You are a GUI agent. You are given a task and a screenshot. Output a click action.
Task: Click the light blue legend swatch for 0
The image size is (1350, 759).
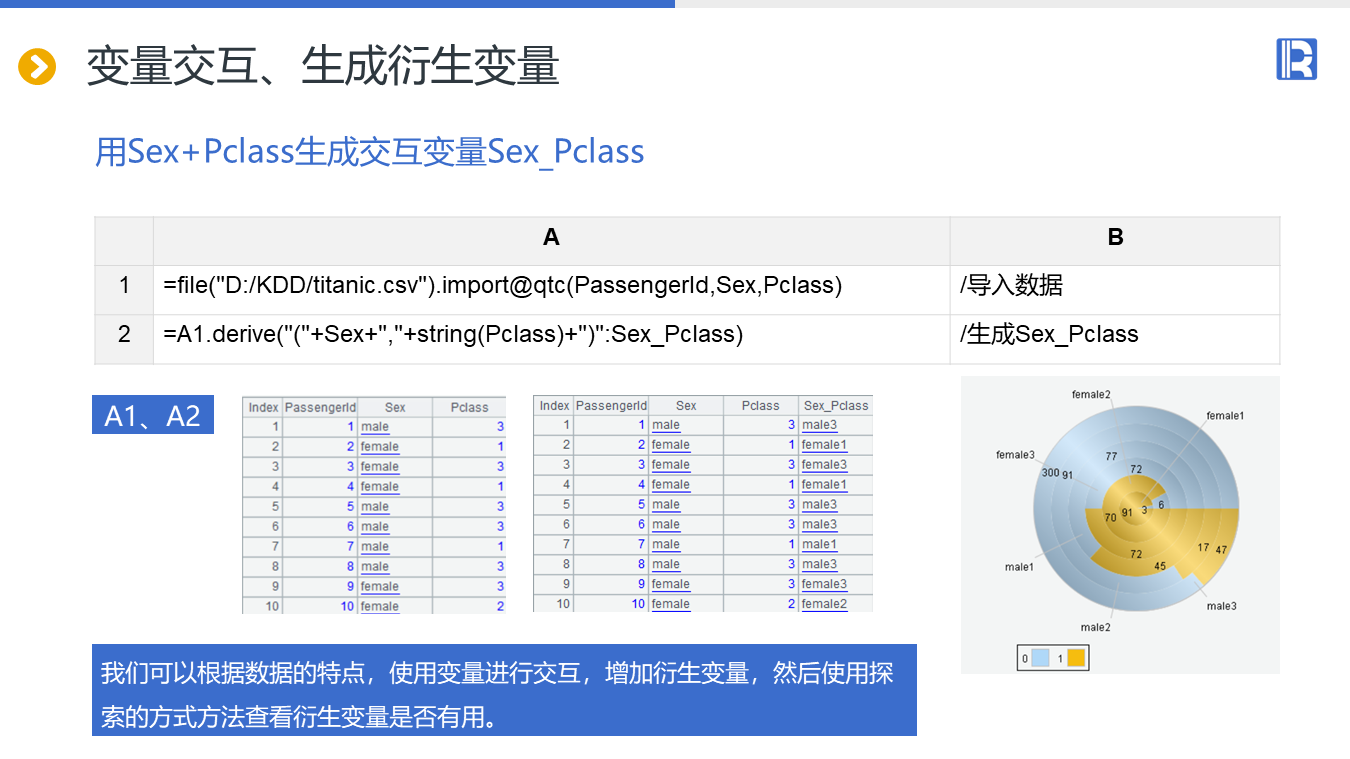point(1038,658)
